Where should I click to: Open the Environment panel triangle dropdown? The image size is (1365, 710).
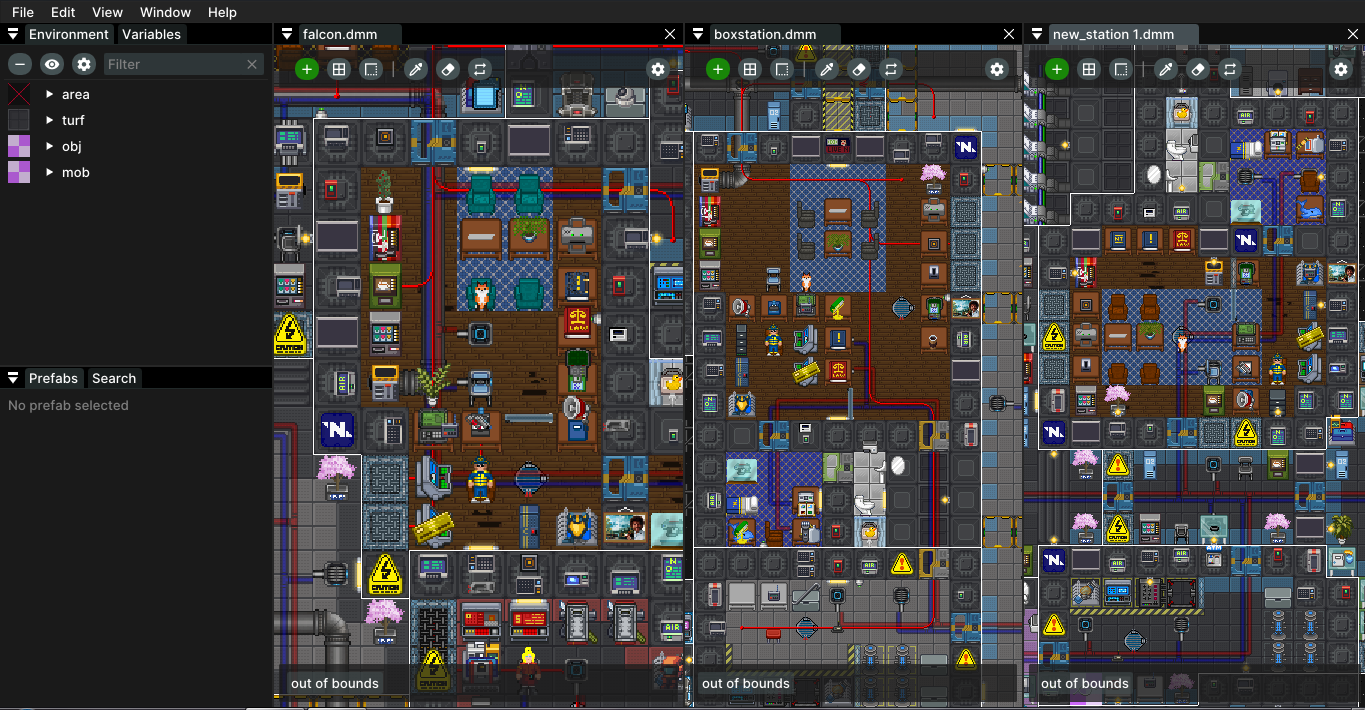14,34
